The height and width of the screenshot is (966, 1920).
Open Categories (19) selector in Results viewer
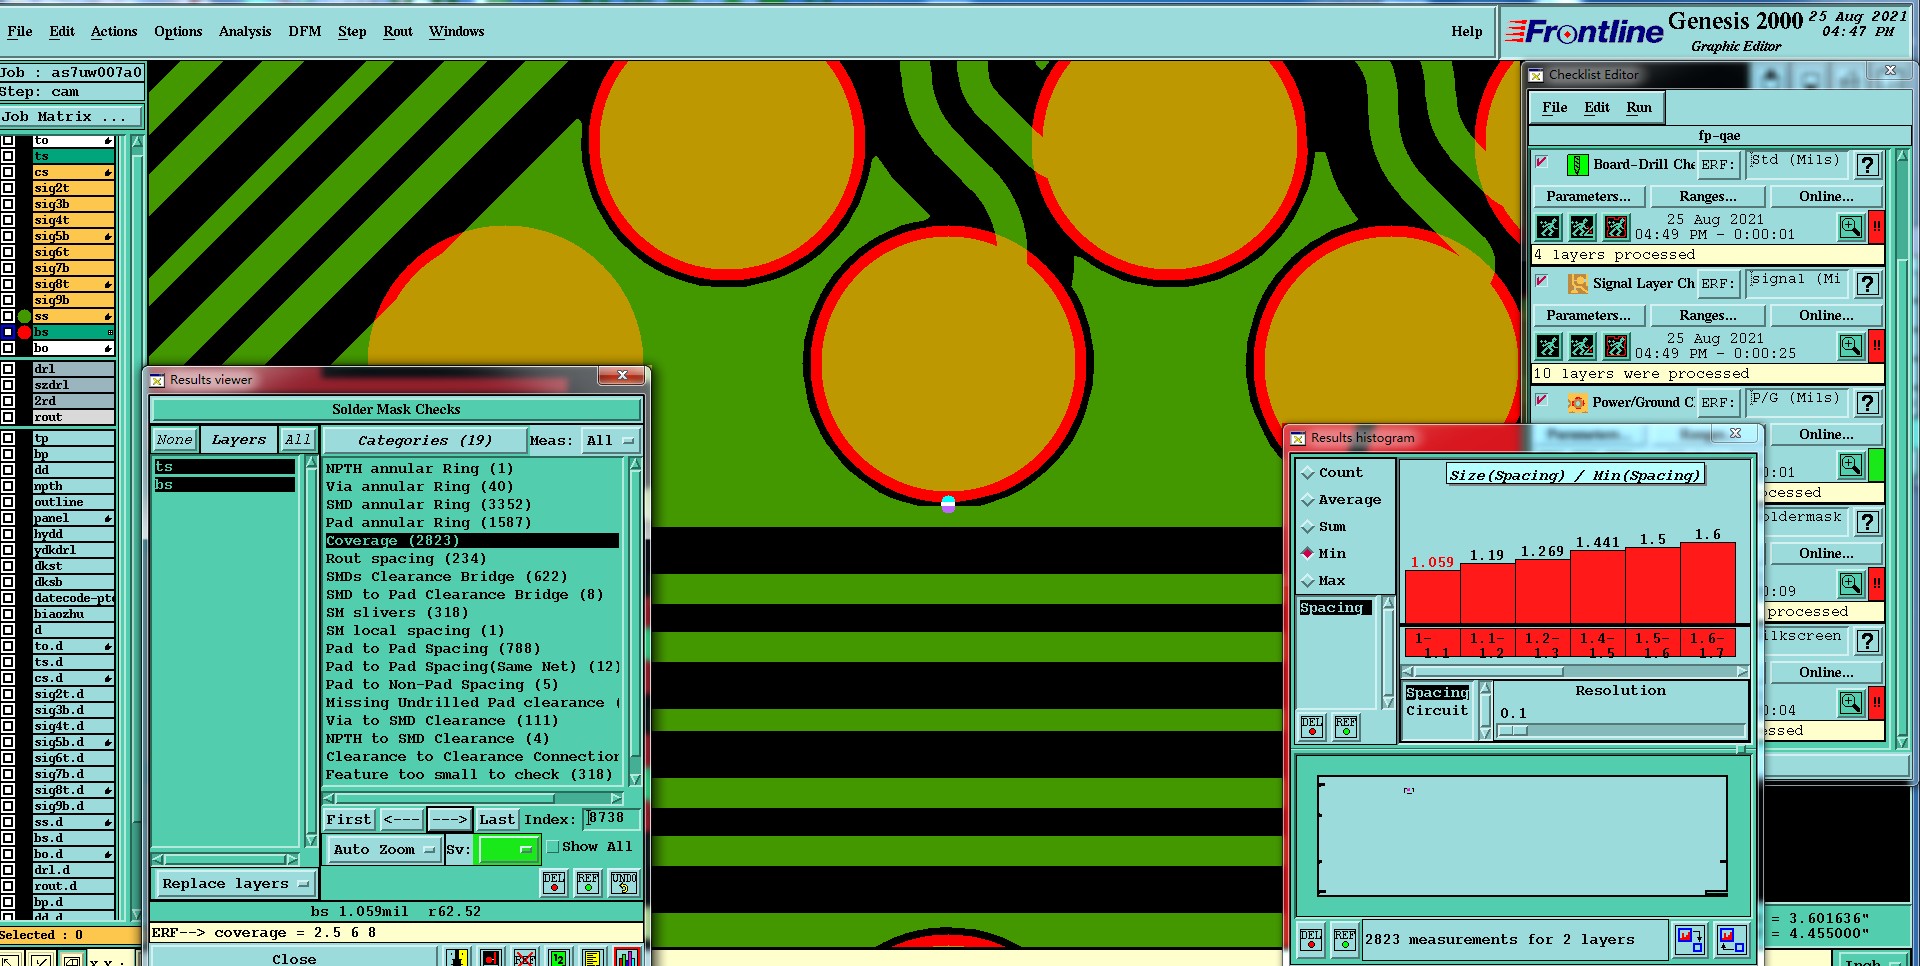coord(425,441)
